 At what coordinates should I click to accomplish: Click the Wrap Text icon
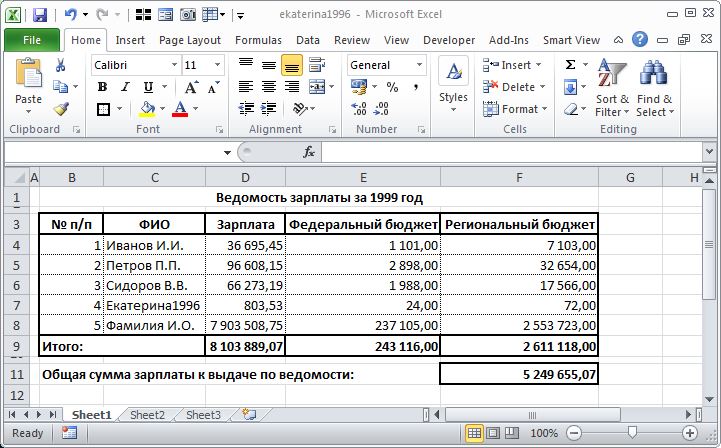(x=317, y=65)
